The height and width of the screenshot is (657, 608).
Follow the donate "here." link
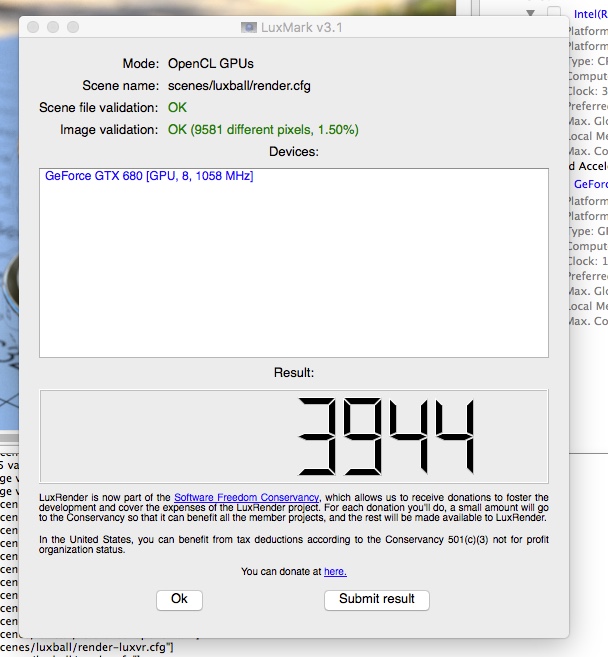tap(335, 572)
